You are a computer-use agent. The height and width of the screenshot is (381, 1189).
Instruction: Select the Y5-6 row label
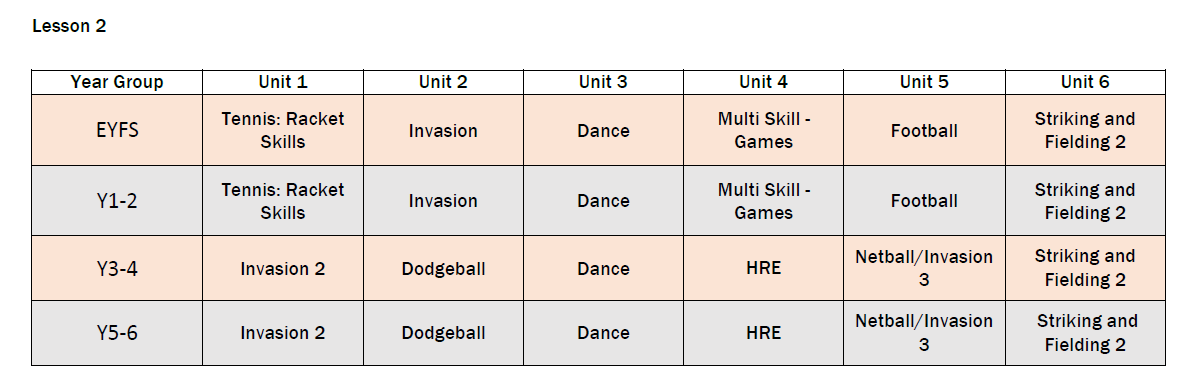[x=117, y=332]
